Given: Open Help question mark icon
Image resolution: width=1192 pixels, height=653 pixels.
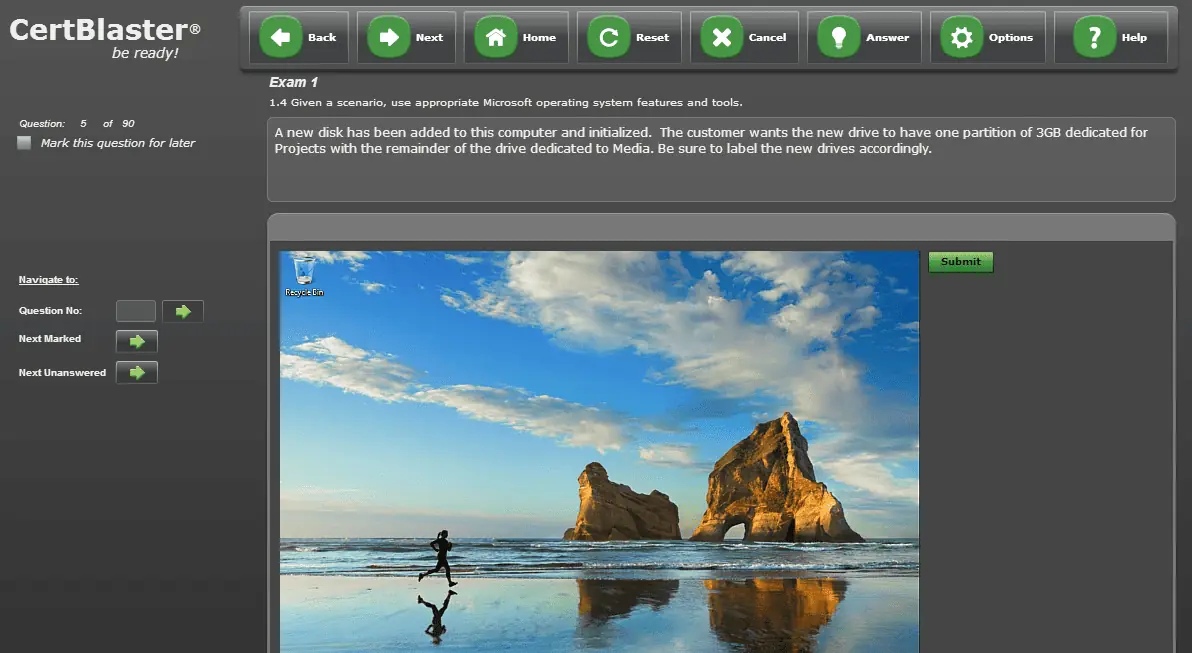Looking at the screenshot, I should click(x=1094, y=38).
